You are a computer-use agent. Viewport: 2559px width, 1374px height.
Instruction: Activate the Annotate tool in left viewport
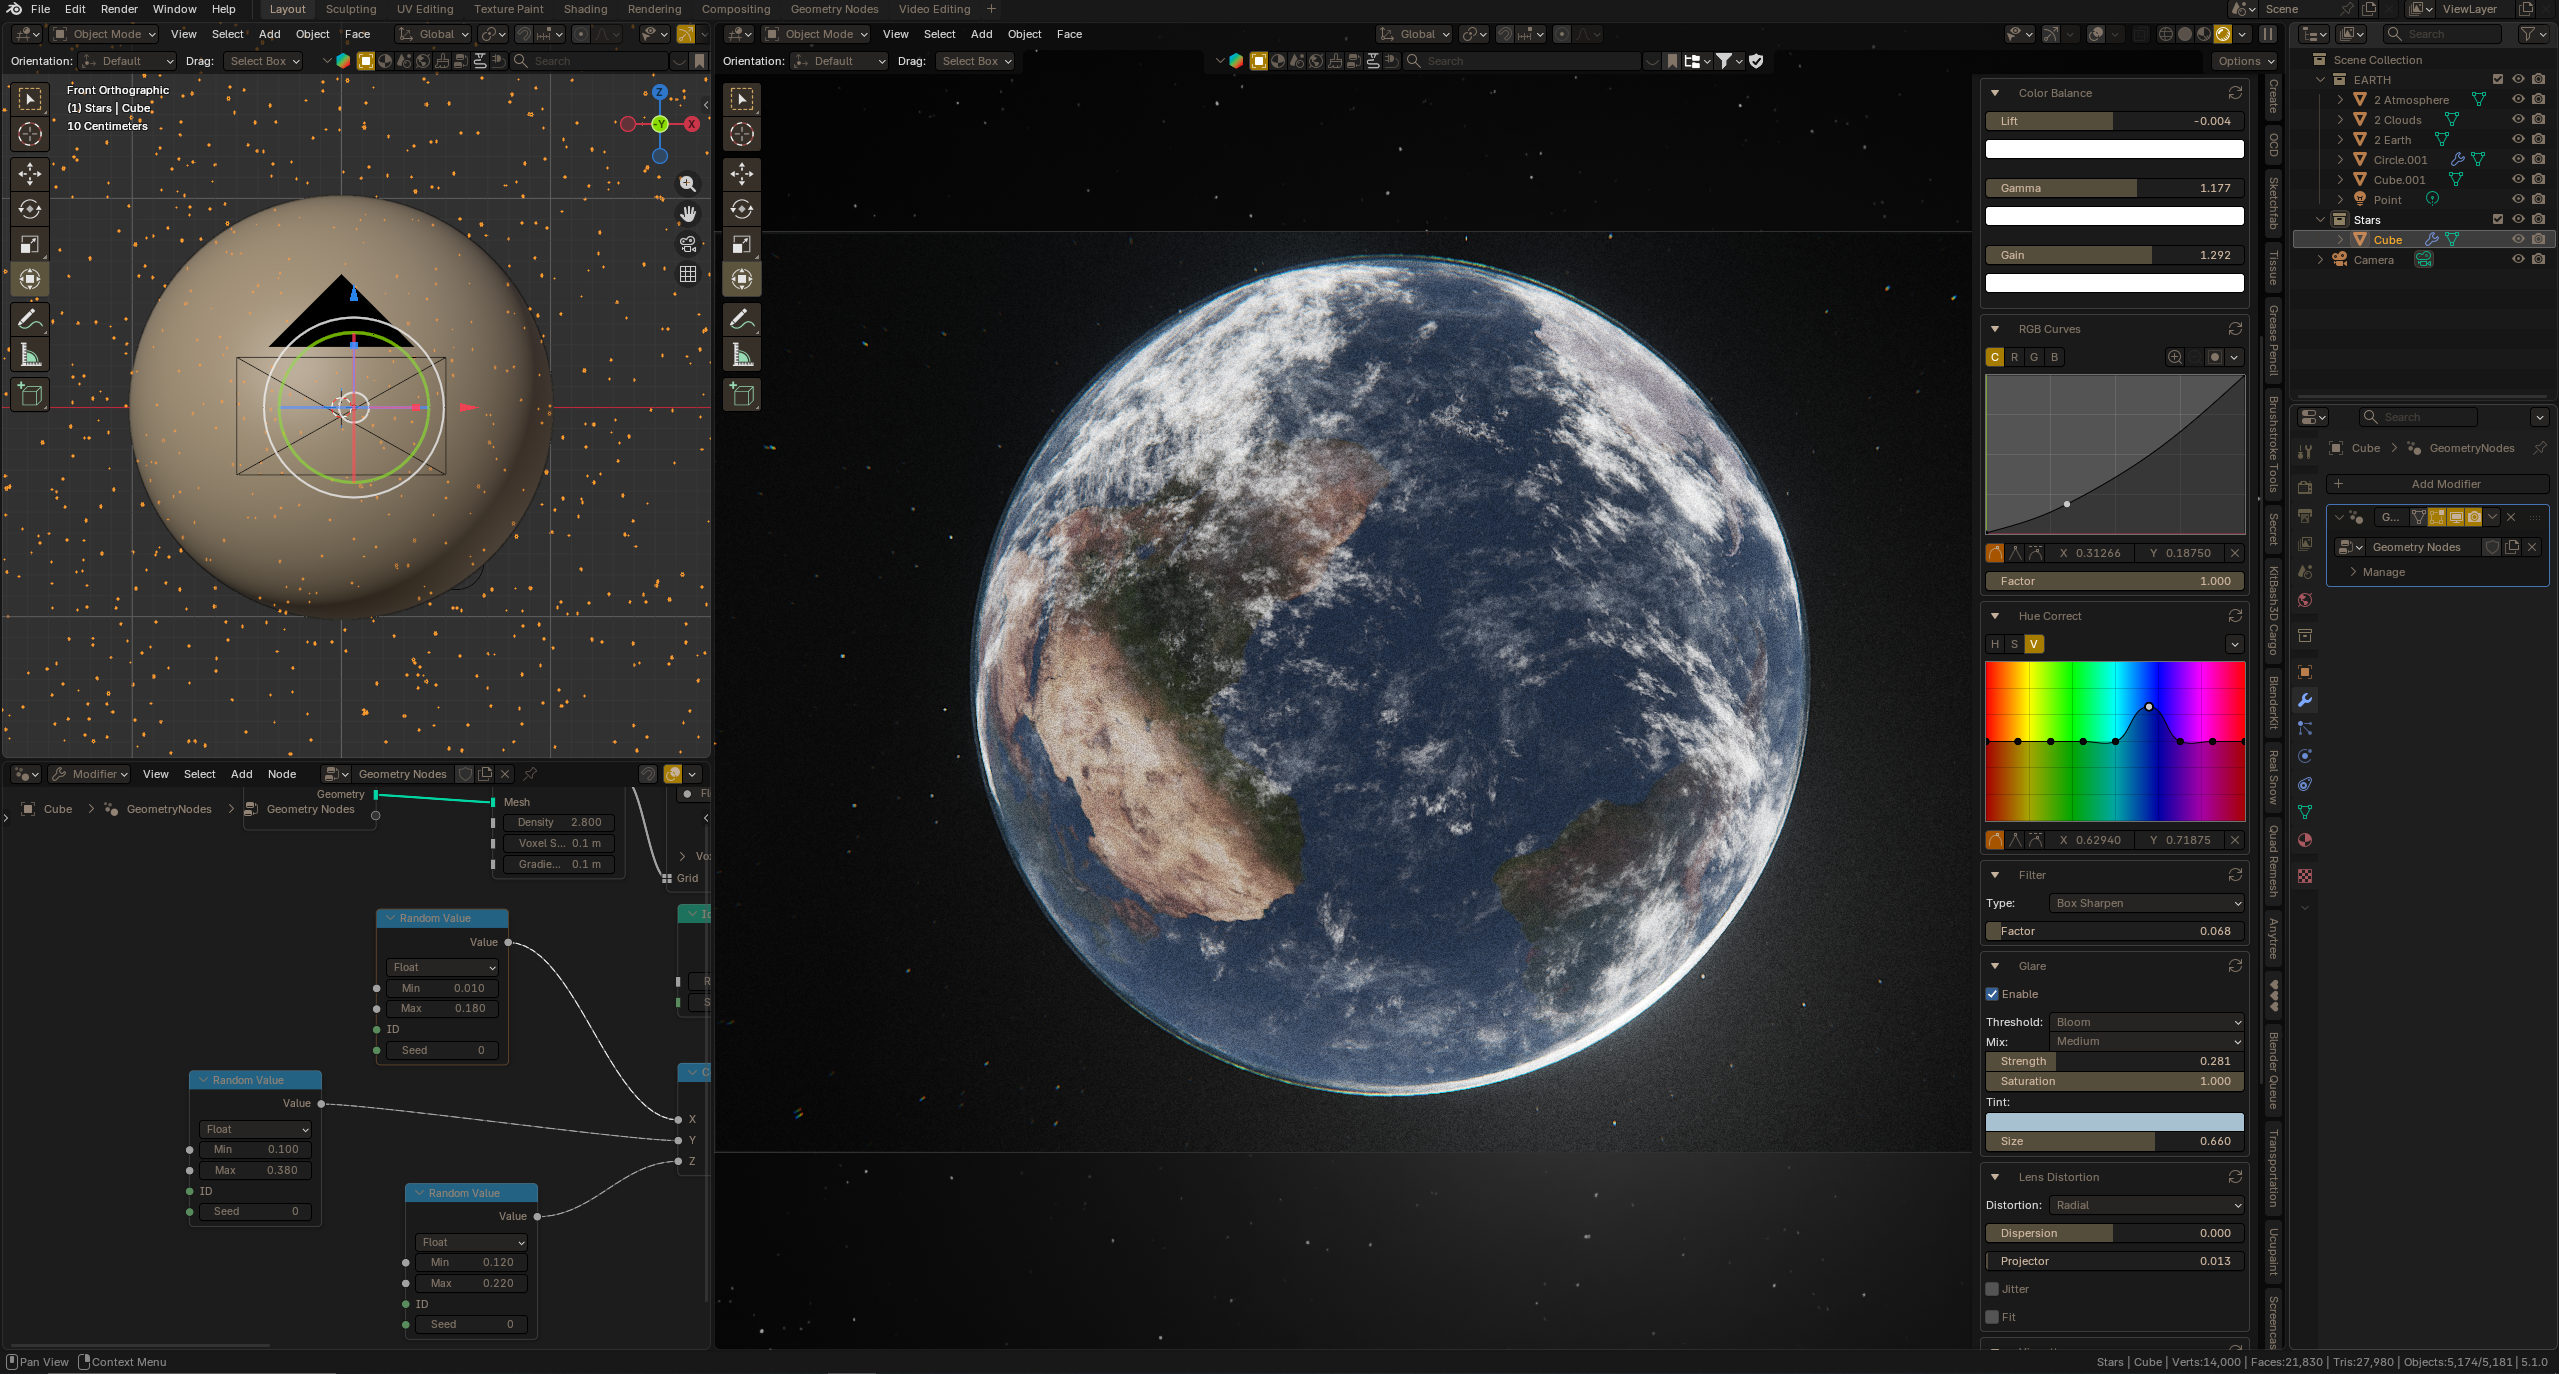(x=30, y=319)
